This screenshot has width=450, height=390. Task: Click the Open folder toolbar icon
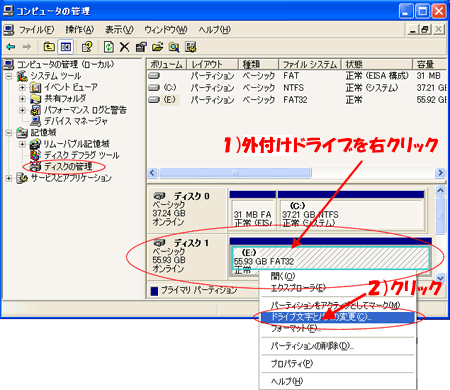[x=157, y=47]
